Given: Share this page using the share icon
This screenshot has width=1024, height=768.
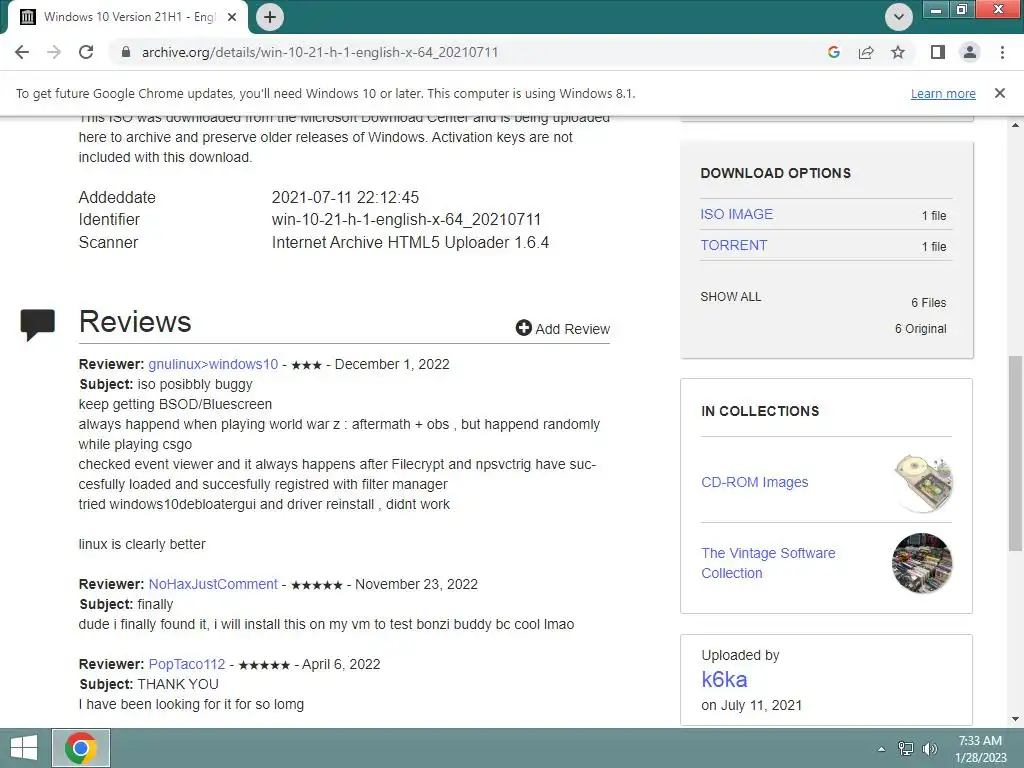Looking at the screenshot, I should click(866, 52).
